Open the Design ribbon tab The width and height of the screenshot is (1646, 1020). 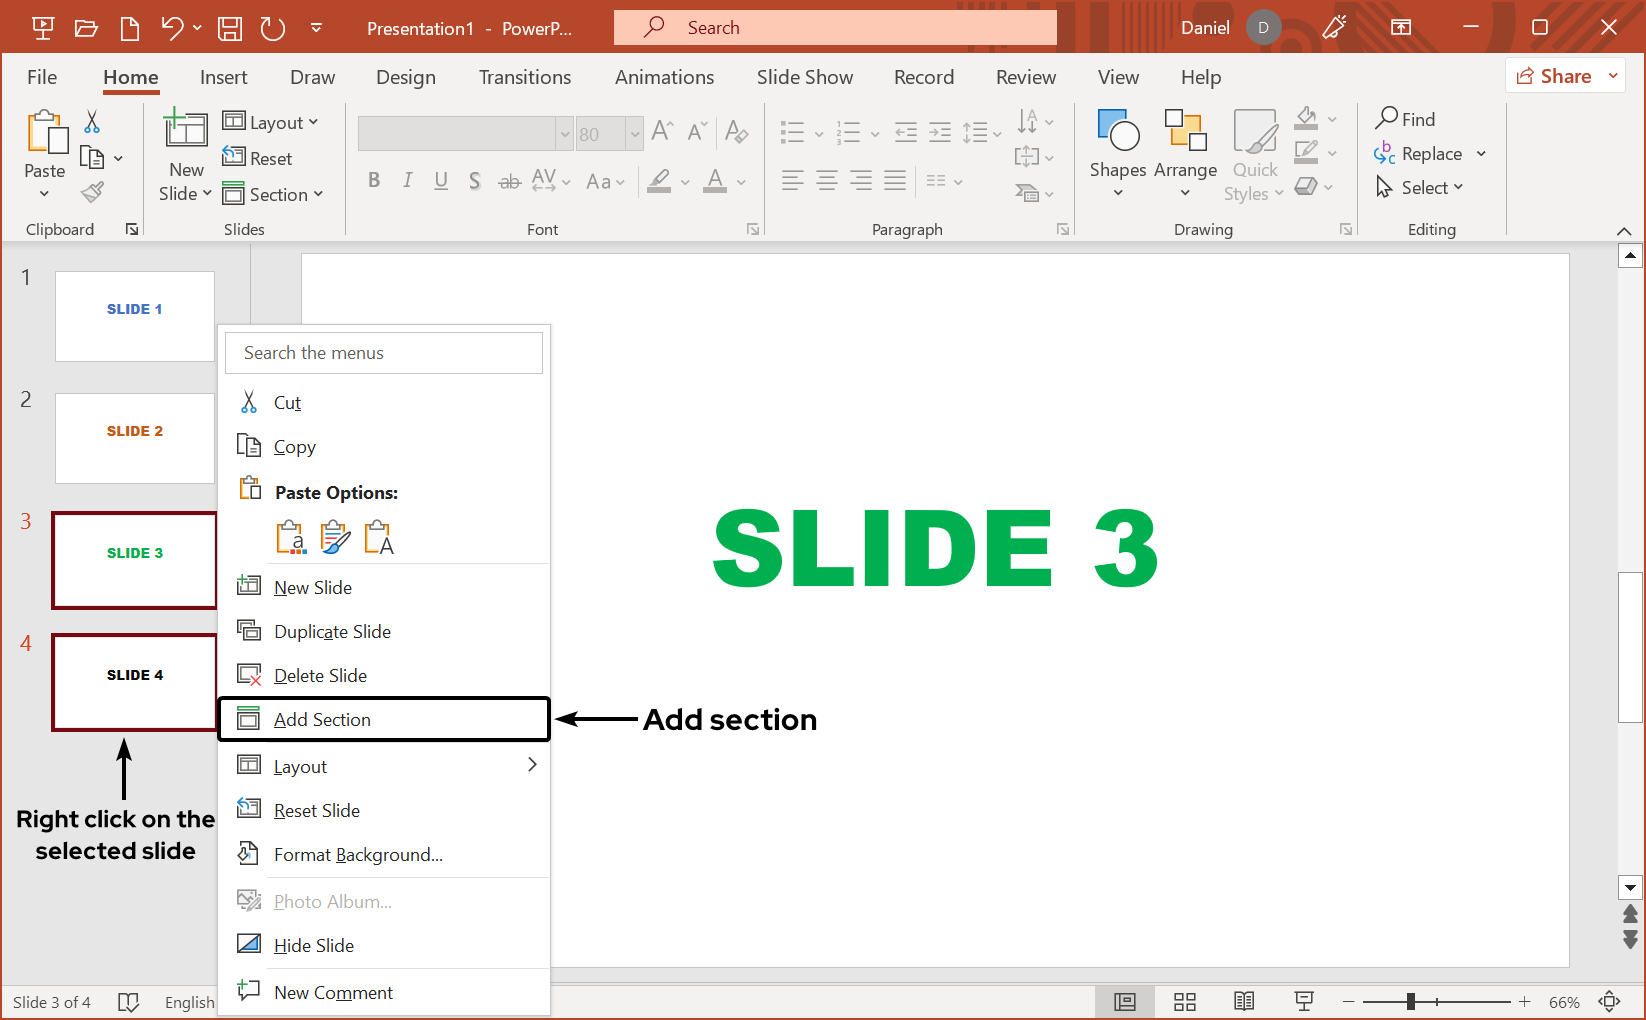point(405,77)
